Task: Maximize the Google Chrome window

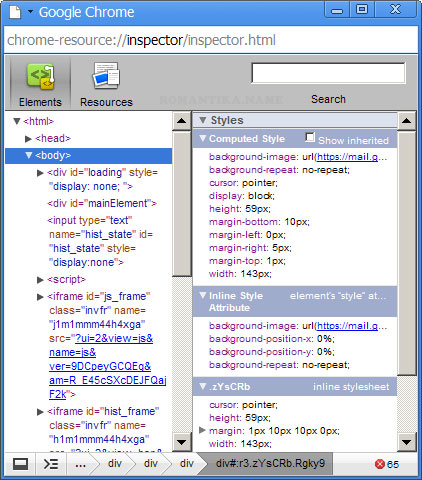Action: 362,9
